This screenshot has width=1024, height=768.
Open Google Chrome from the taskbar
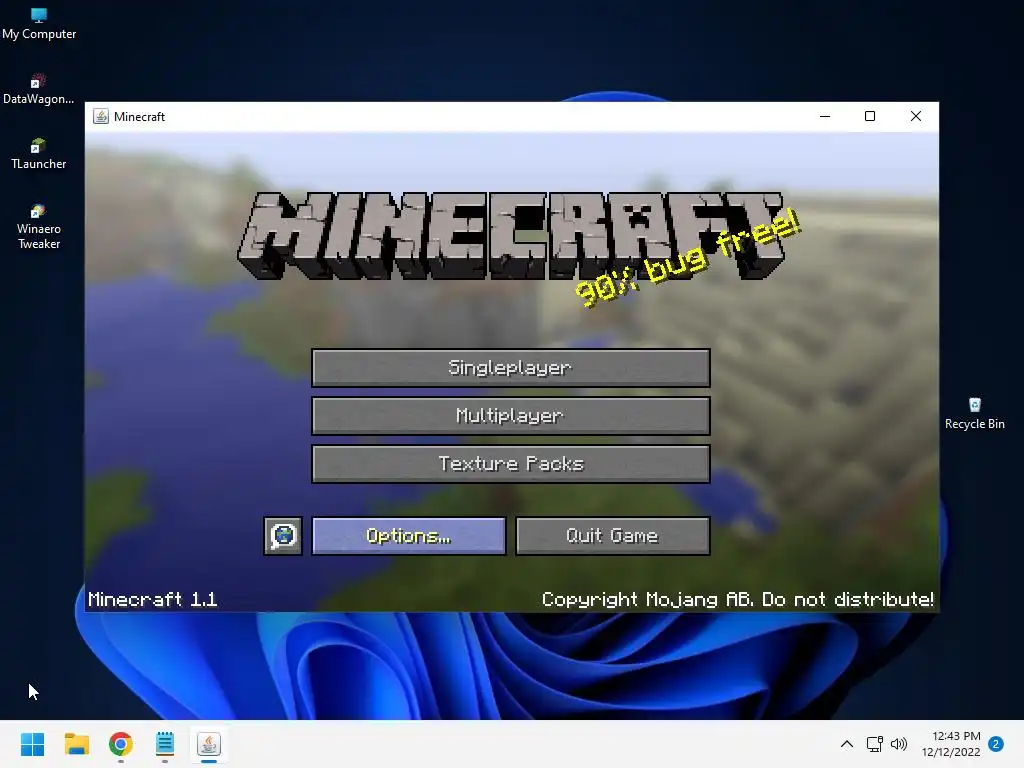pyautogui.click(x=121, y=744)
